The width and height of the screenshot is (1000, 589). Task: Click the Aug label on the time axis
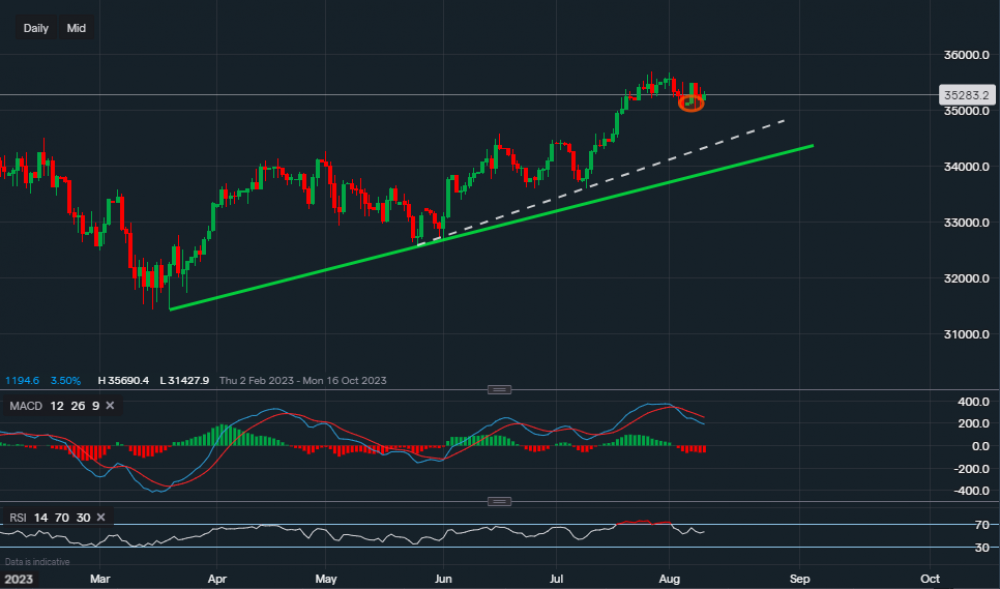tap(668, 578)
